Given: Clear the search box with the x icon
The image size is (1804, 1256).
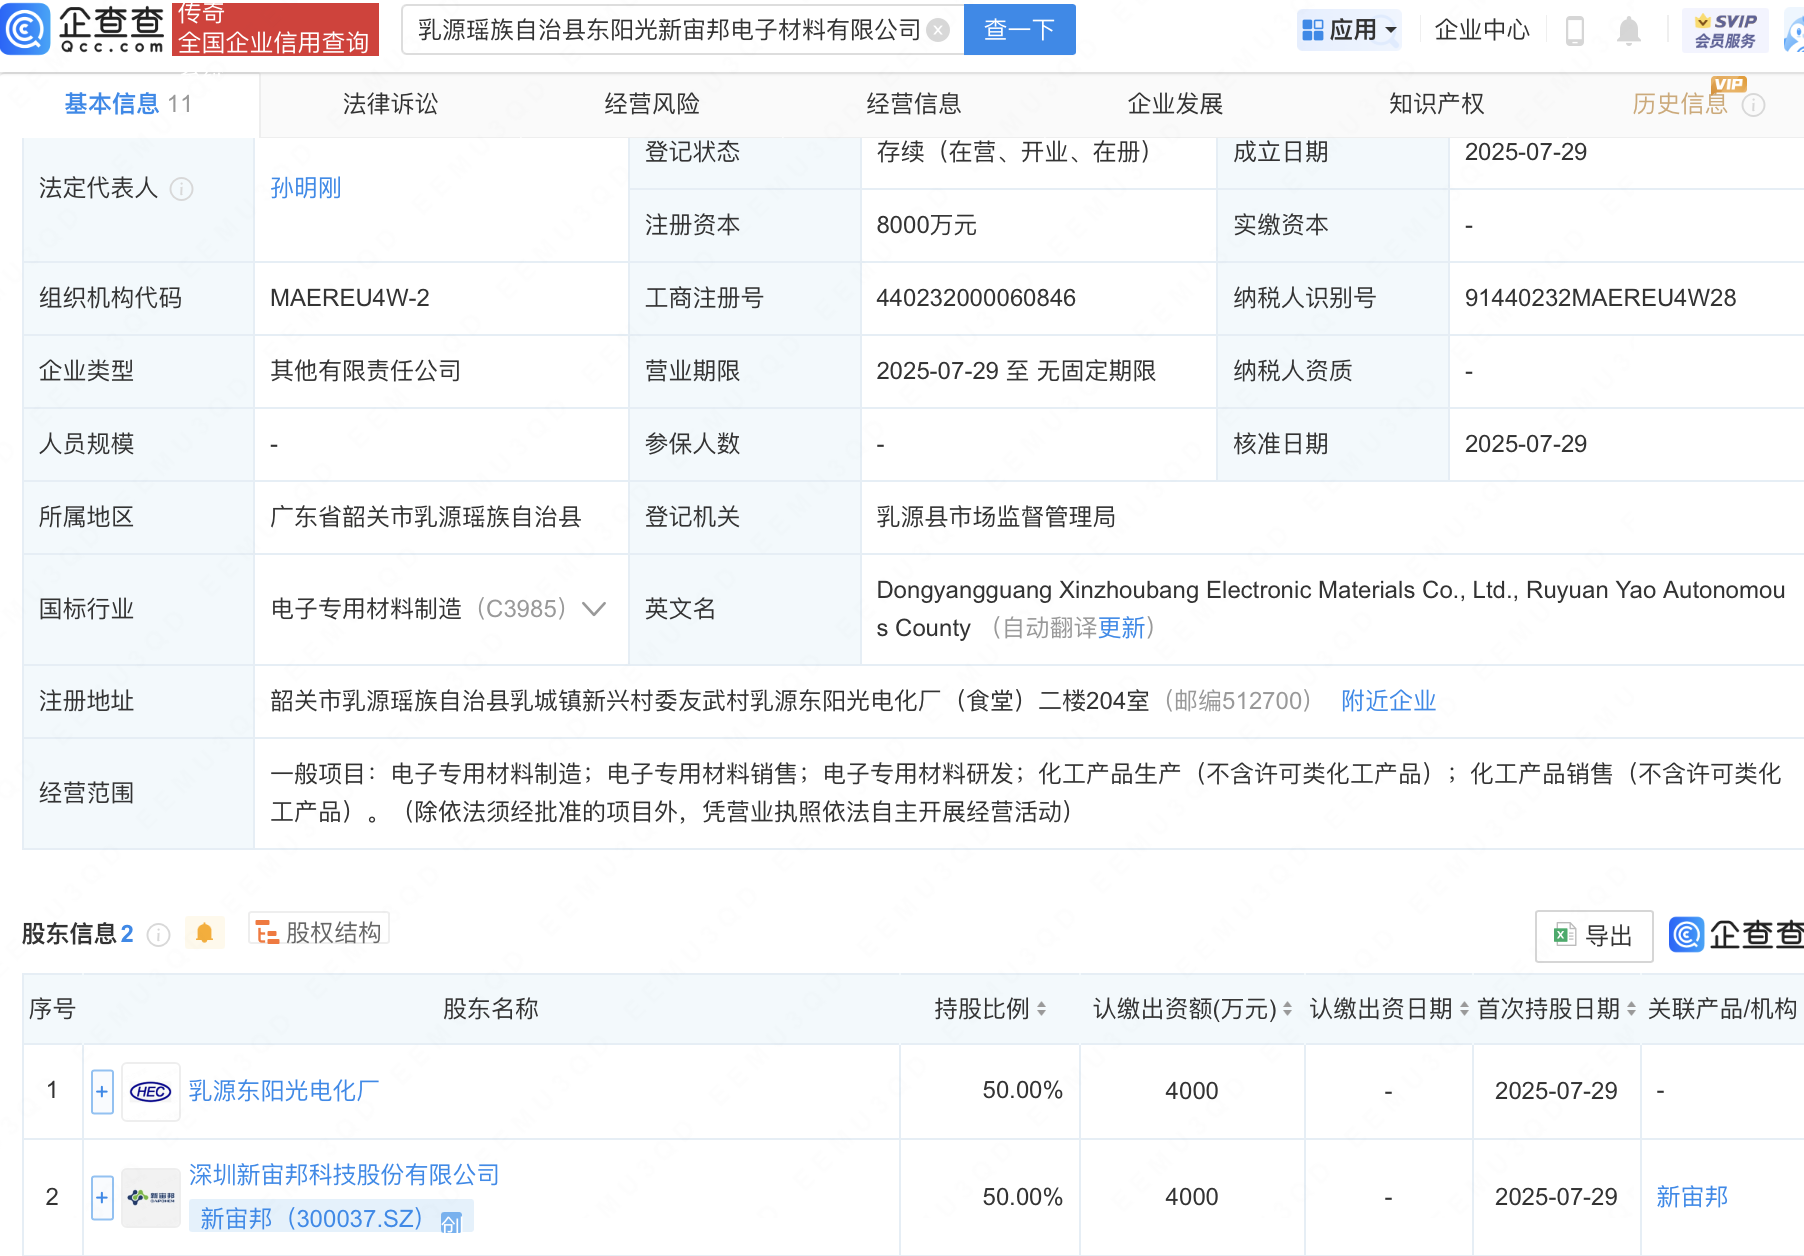Looking at the screenshot, I should pyautogui.click(x=938, y=30).
